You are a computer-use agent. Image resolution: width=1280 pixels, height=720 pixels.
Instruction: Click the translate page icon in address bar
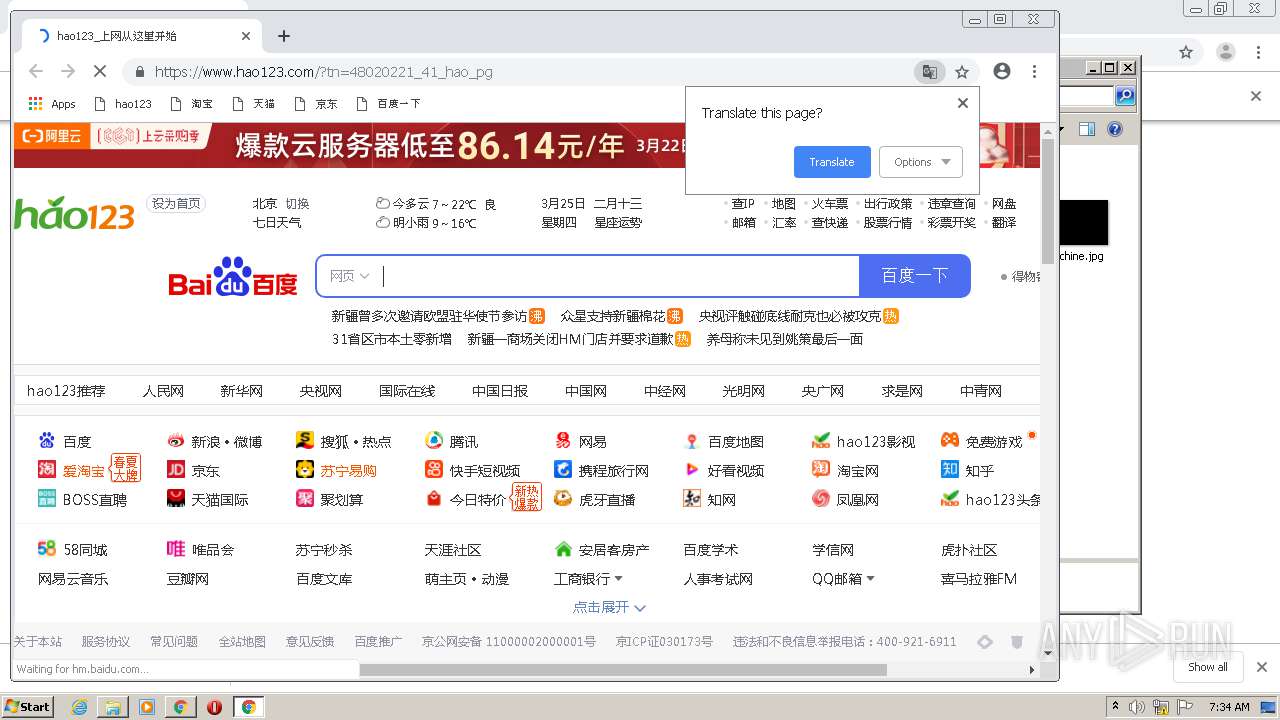(929, 72)
